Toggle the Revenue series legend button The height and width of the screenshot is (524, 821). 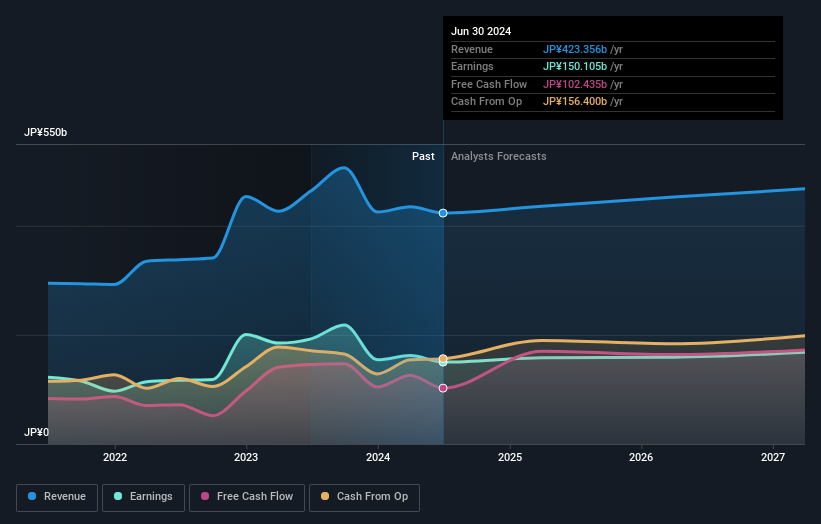click(57, 497)
